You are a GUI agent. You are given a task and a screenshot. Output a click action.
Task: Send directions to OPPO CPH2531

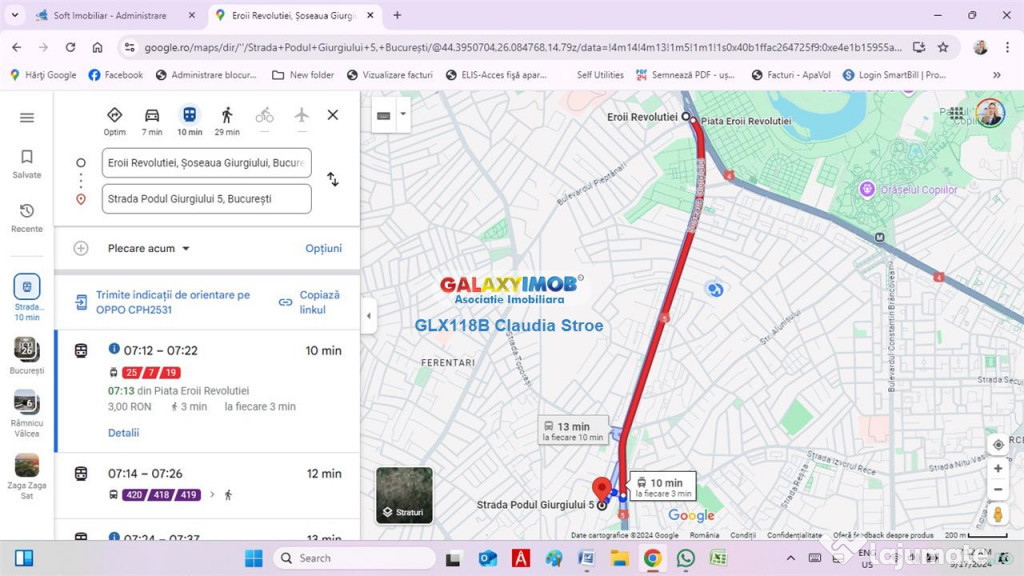coord(172,302)
